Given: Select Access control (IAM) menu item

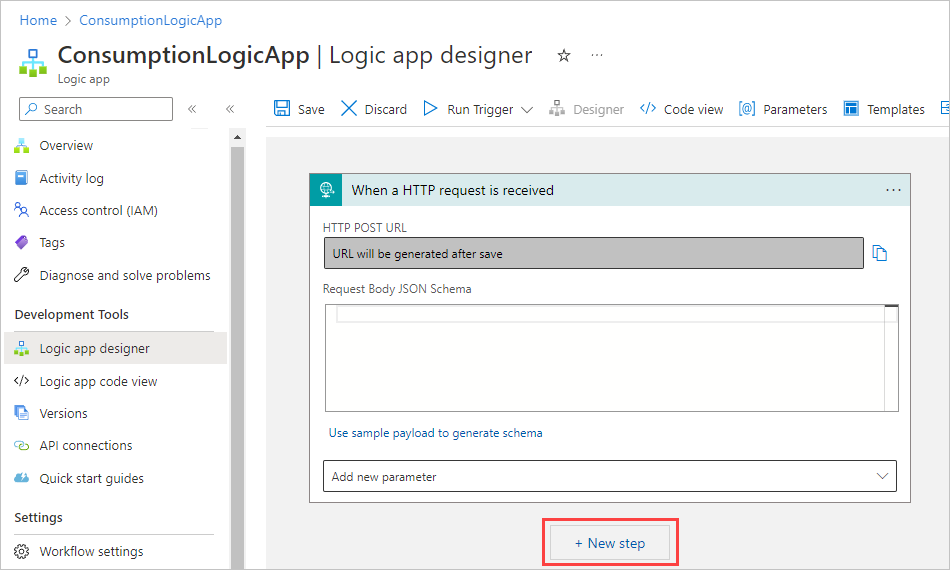Looking at the screenshot, I should pyautogui.click(x=98, y=210).
